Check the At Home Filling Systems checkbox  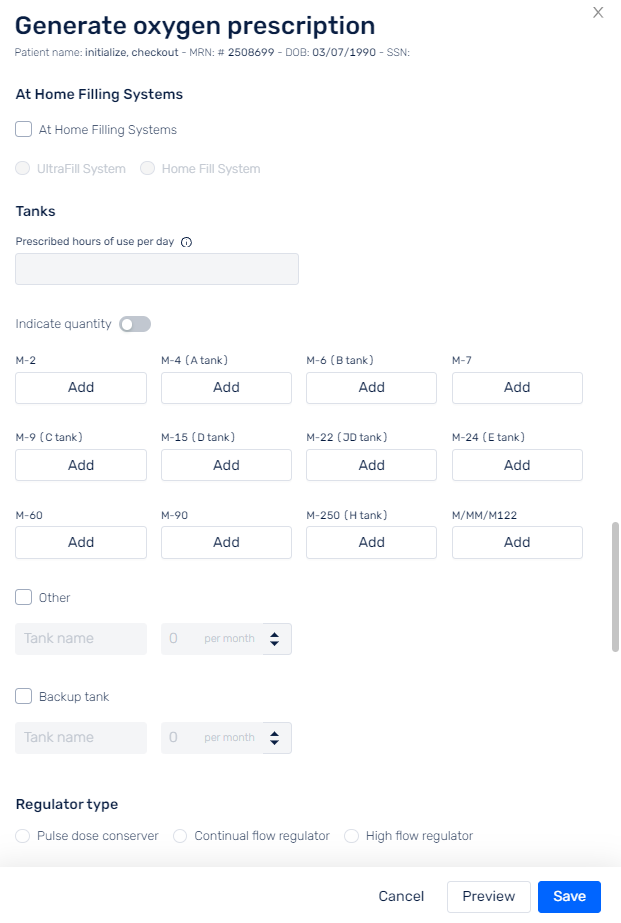coord(24,129)
